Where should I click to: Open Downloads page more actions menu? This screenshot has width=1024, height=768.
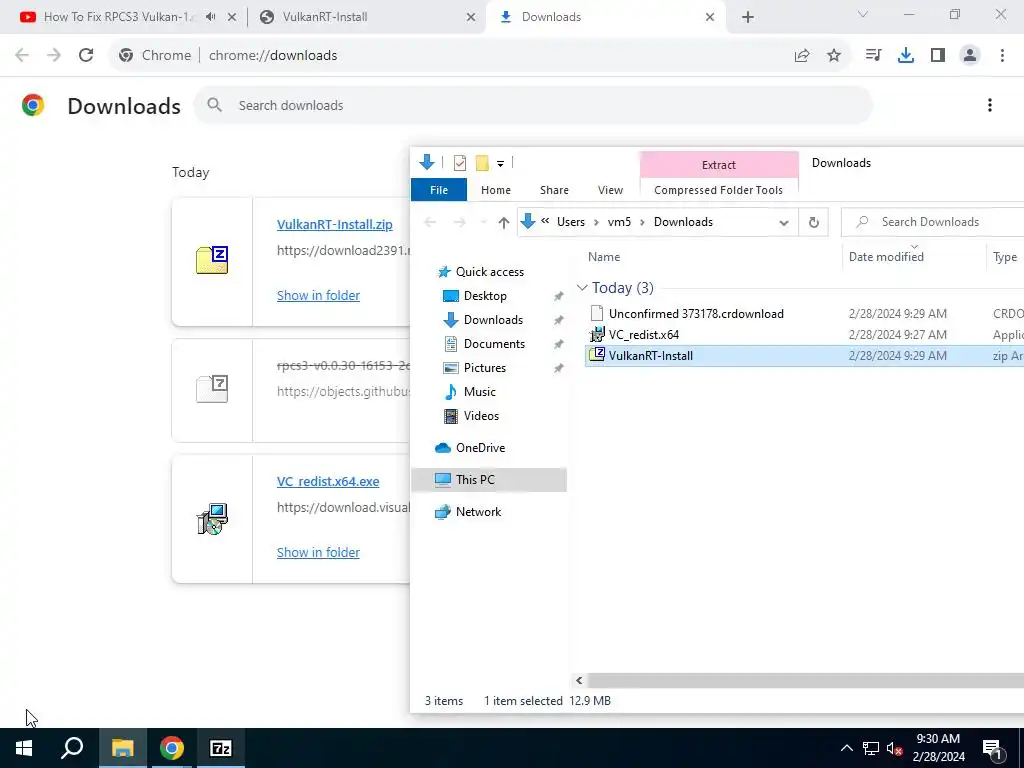pyautogui.click(x=990, y=105)
